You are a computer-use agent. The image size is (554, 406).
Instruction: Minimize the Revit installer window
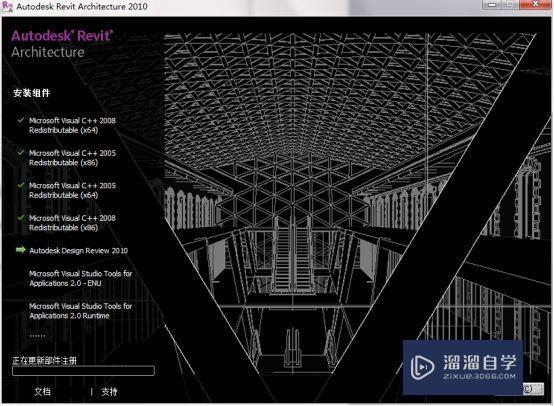[x=492, y=5]
